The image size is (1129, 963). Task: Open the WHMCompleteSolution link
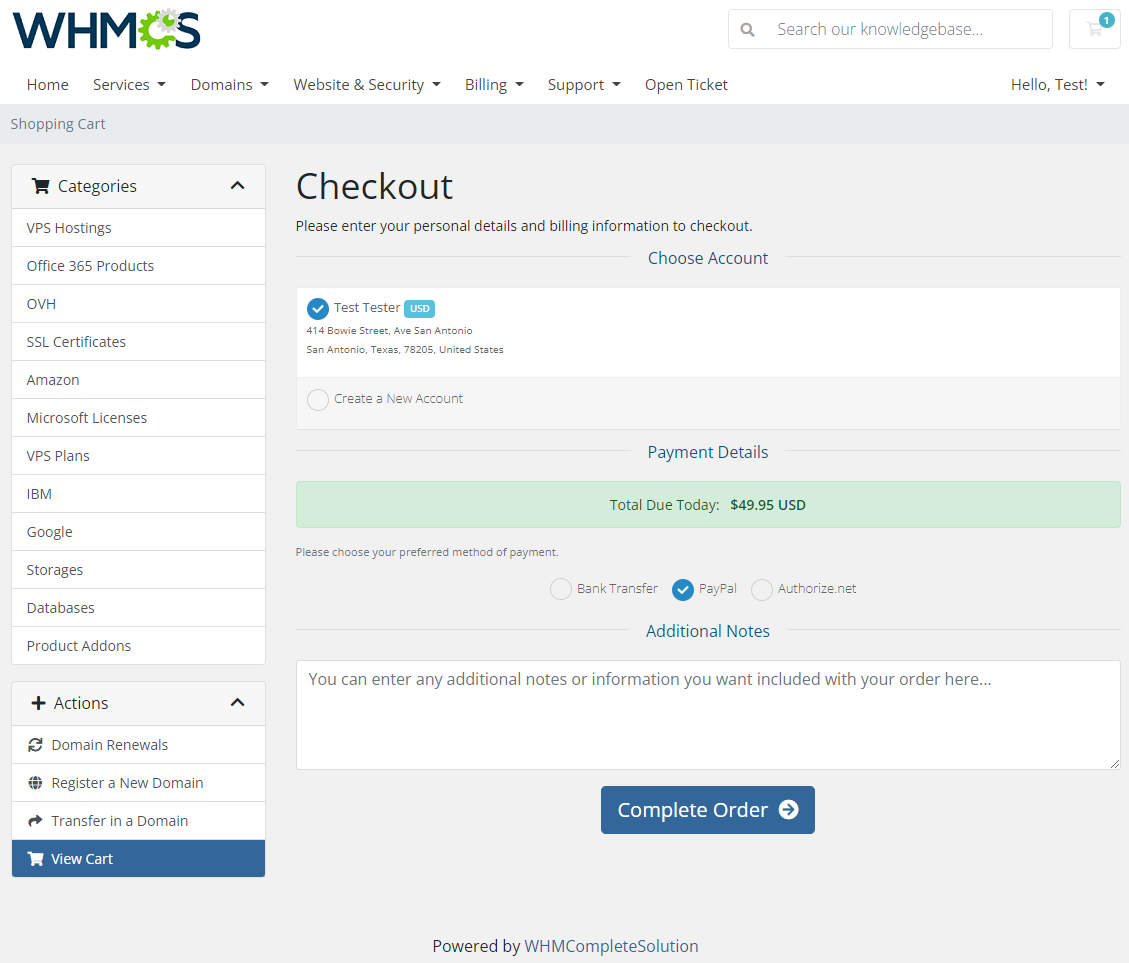pos(611,945)
